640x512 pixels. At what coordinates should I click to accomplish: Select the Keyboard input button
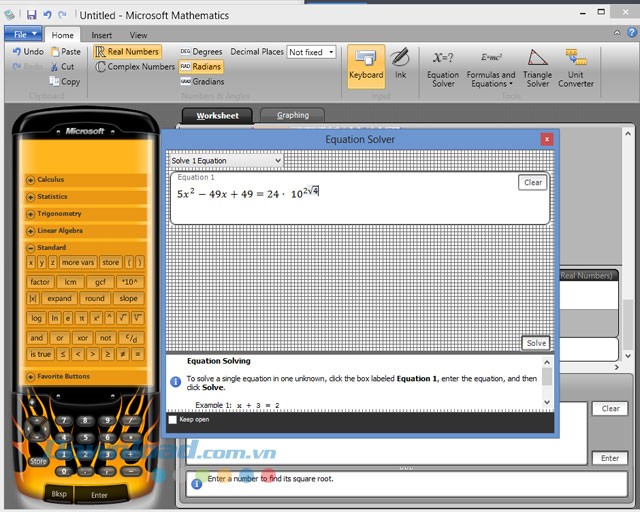tap(365, 63)
